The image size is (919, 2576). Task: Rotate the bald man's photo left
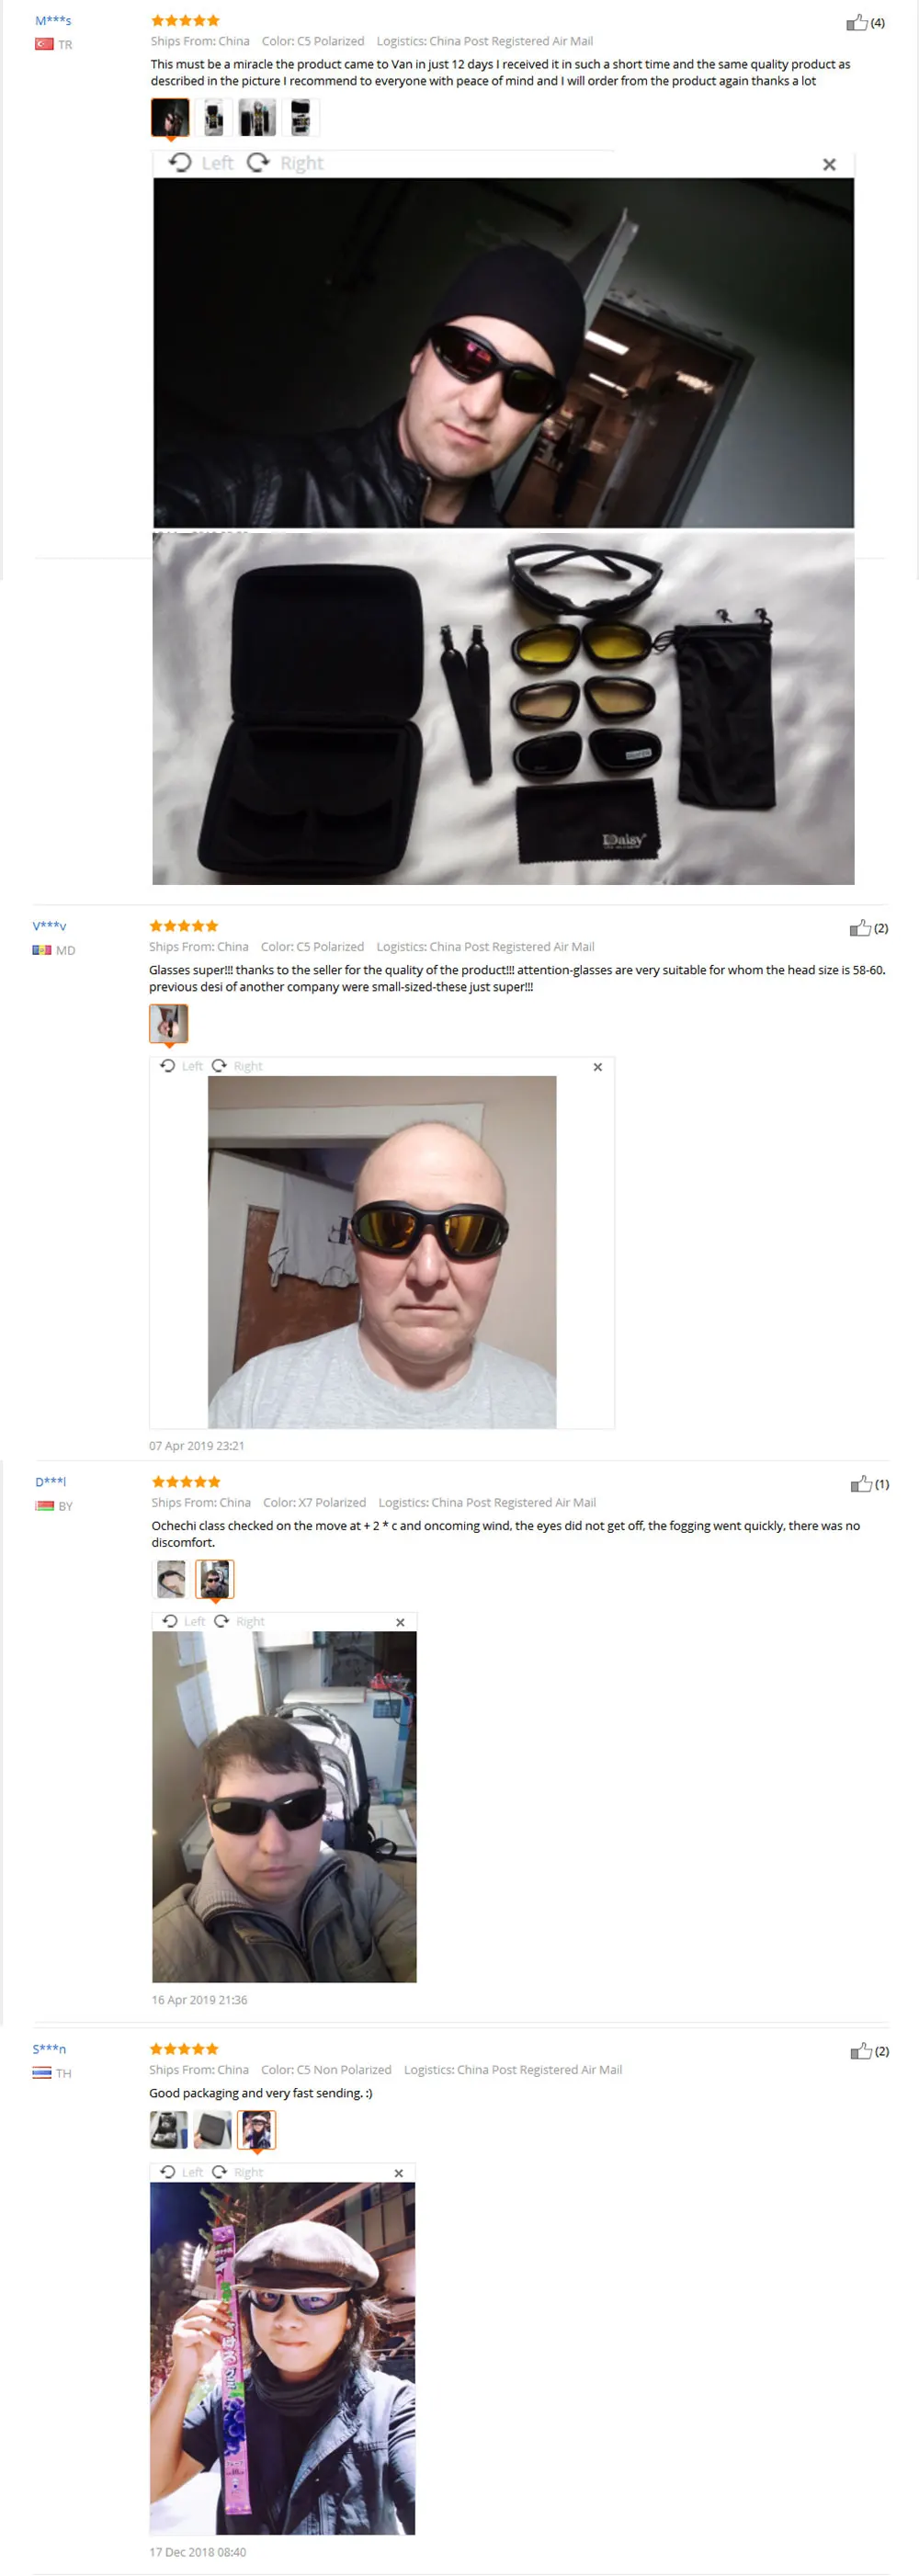click(x=182, y=1066)
